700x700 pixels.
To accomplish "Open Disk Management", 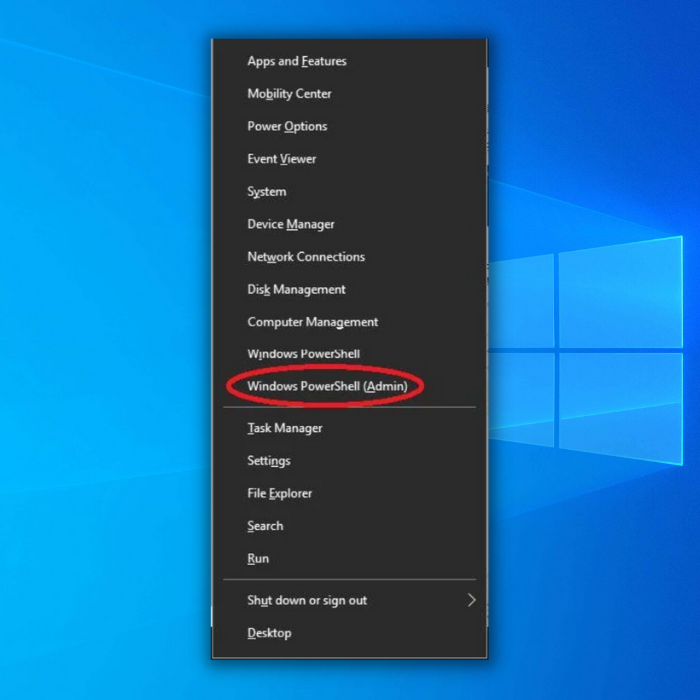I will pos(296,289).
